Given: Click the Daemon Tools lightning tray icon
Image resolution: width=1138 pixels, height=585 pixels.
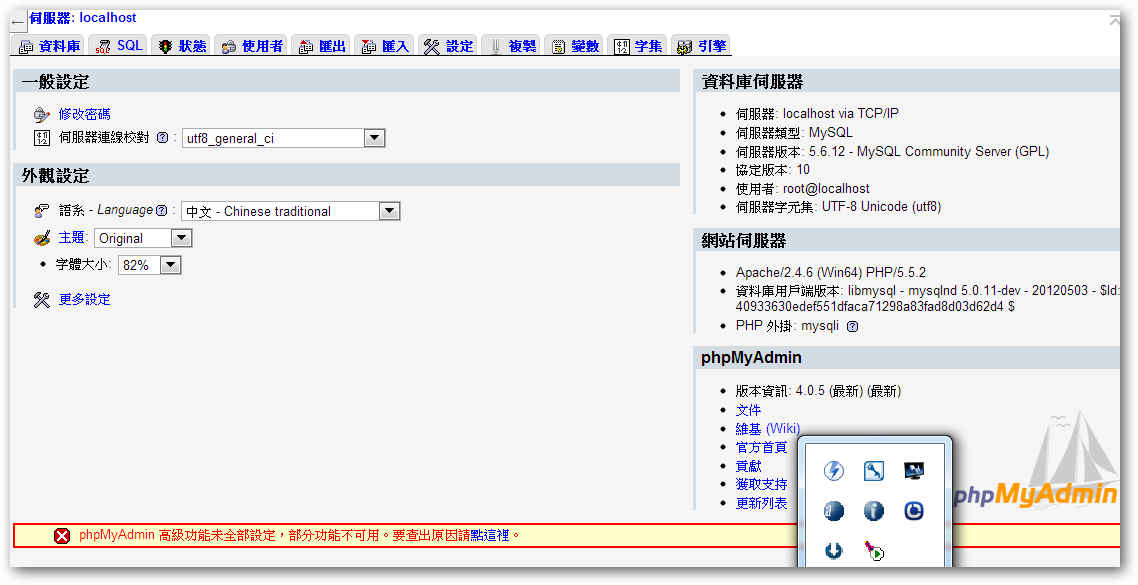Looking at the screenshot, I should [x=834, y=471].
